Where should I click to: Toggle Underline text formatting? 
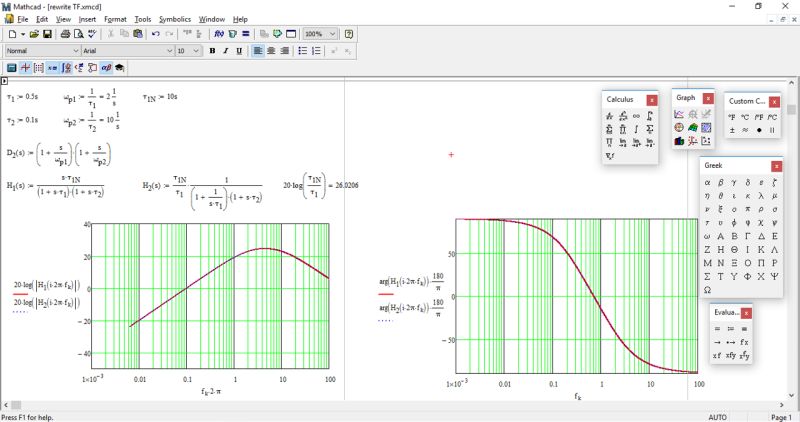(239, 51)
